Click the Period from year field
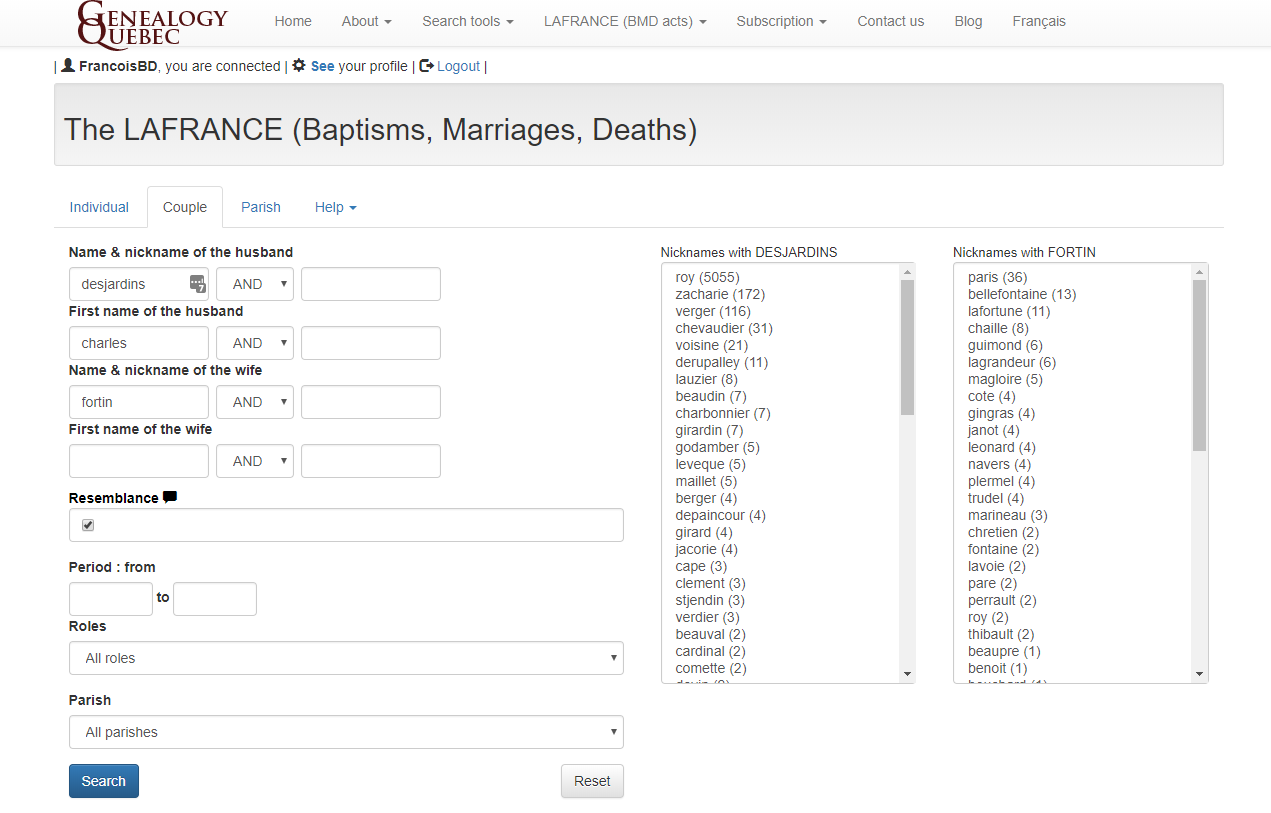This screenshot has height=813, width=1271. [x=111, y=599]
